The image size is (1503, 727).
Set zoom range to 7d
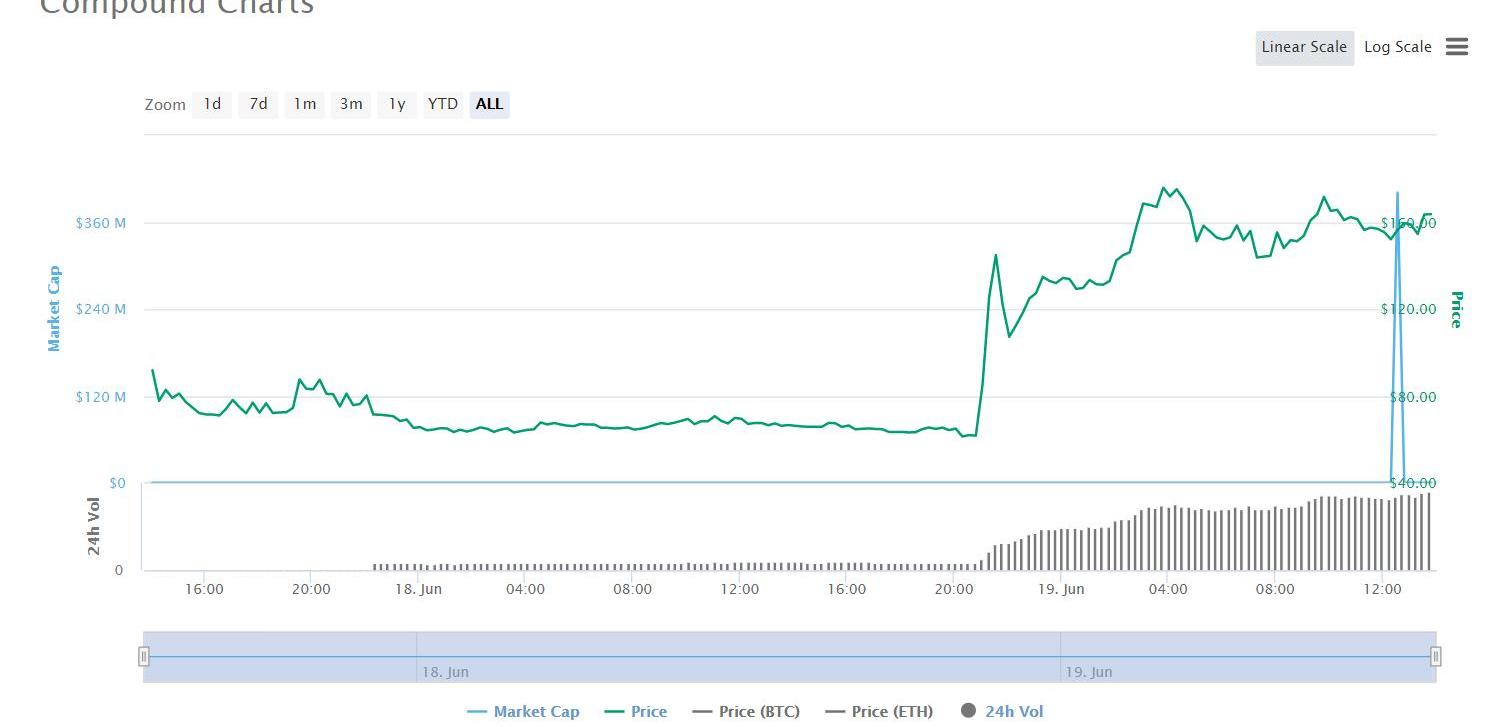258,104
